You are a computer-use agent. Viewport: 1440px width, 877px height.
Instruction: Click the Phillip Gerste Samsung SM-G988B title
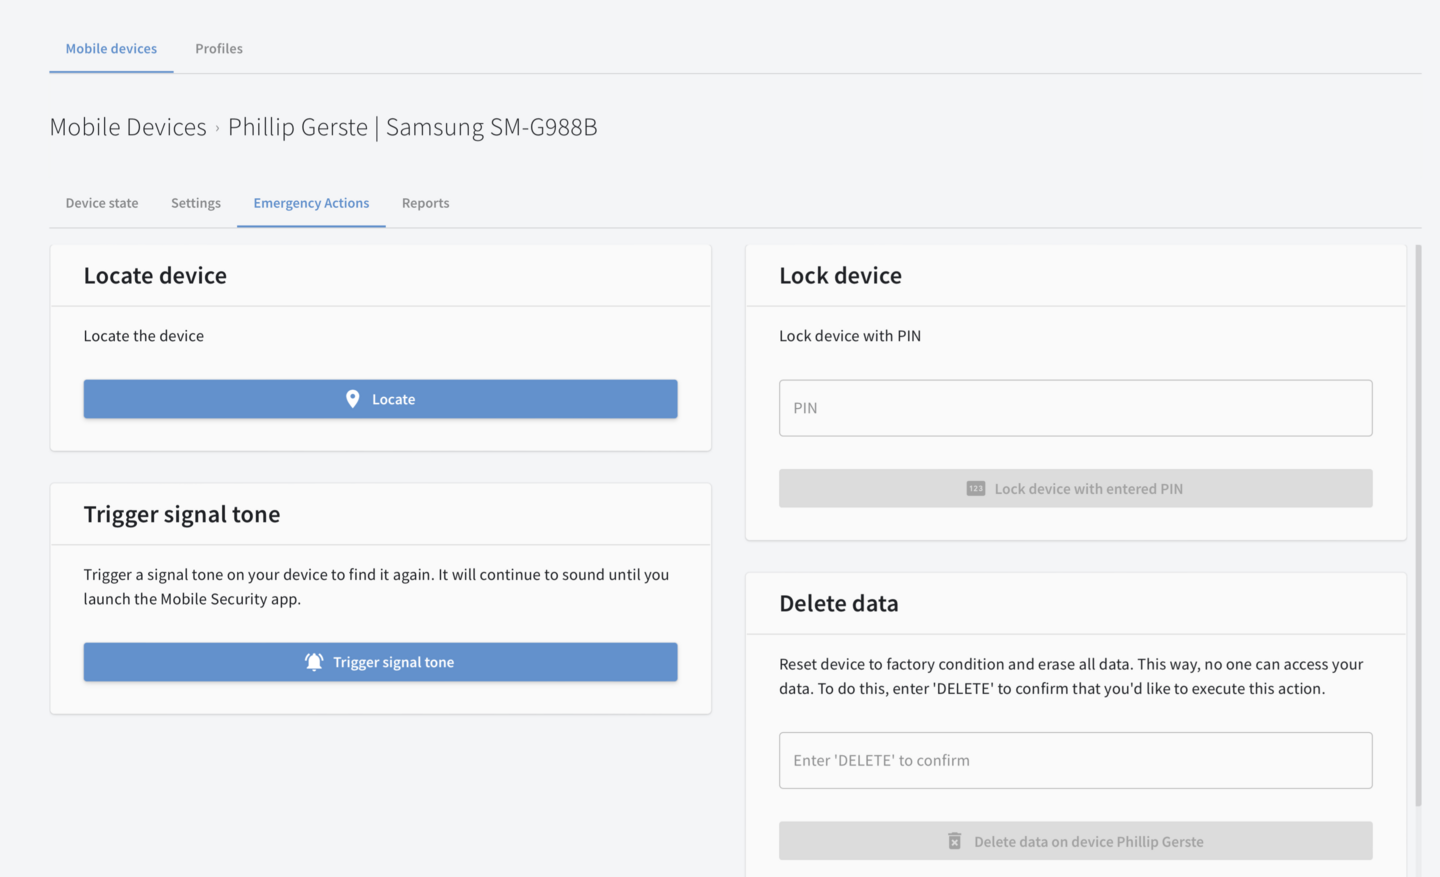click(412, 127)
